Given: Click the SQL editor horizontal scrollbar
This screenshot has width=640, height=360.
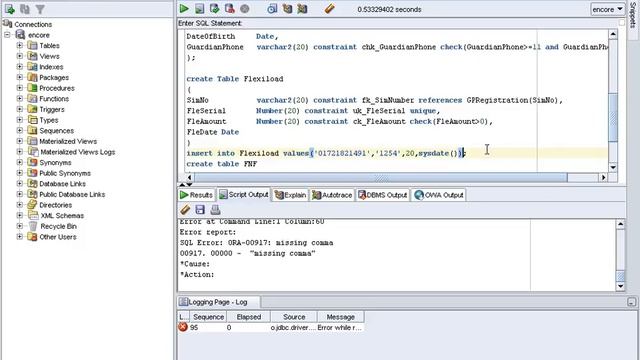Looking at the screenshot, I should (x=380, y=178).
